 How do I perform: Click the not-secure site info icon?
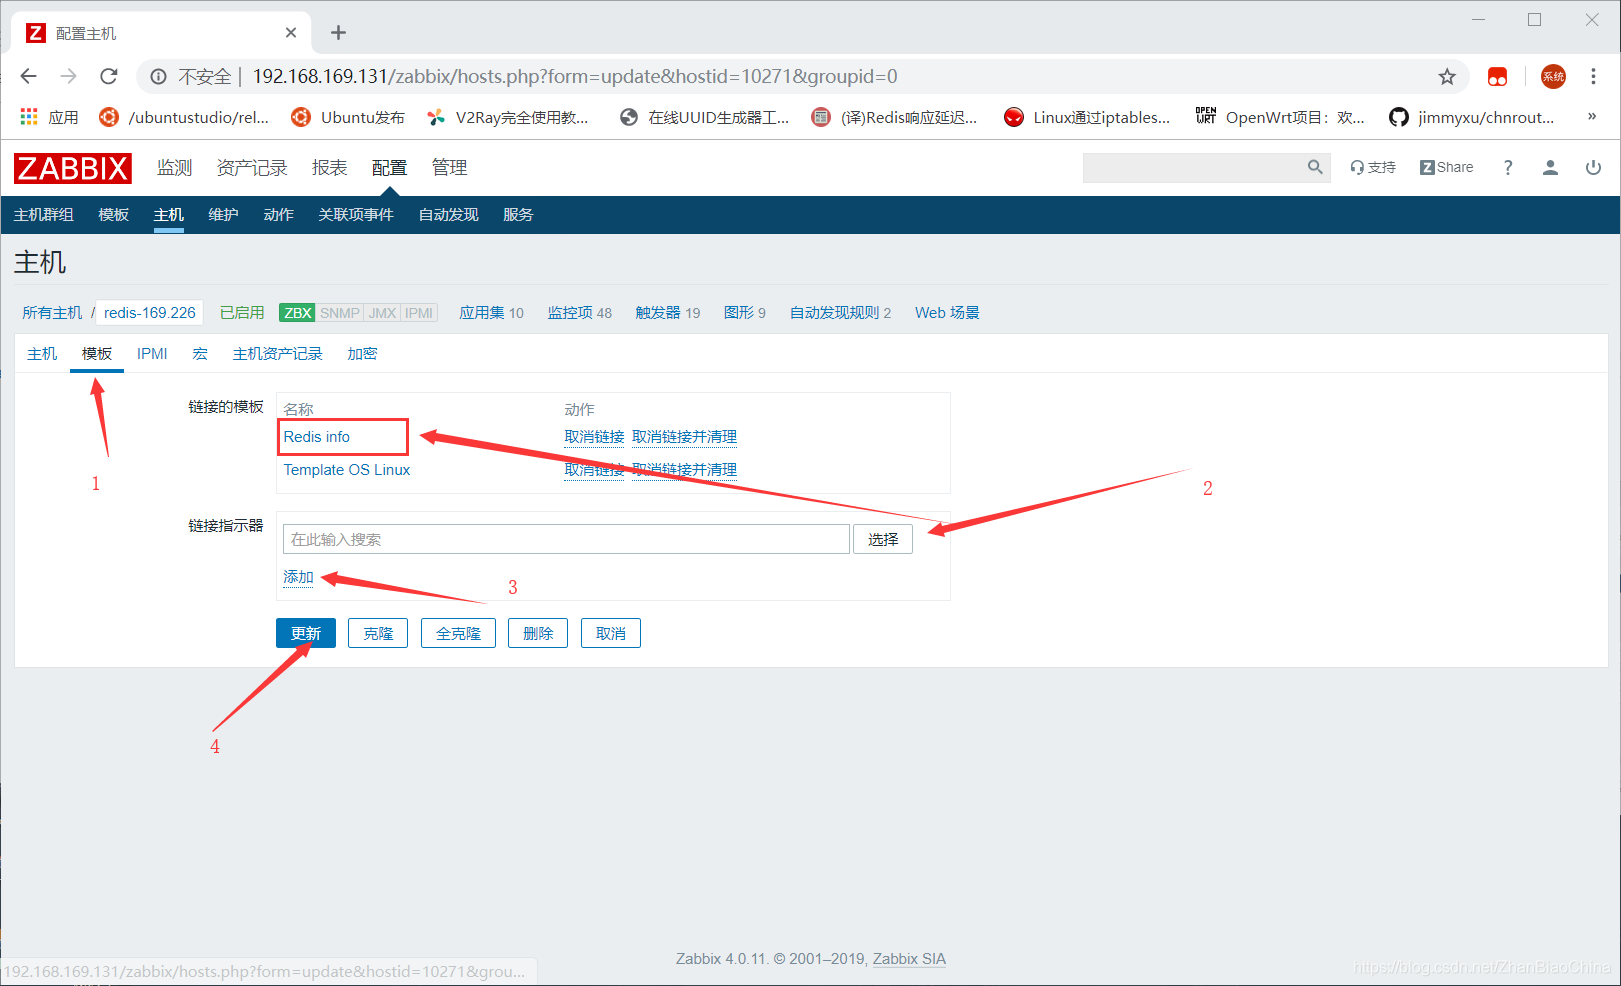pyautogui.click(x=158, y=76)
